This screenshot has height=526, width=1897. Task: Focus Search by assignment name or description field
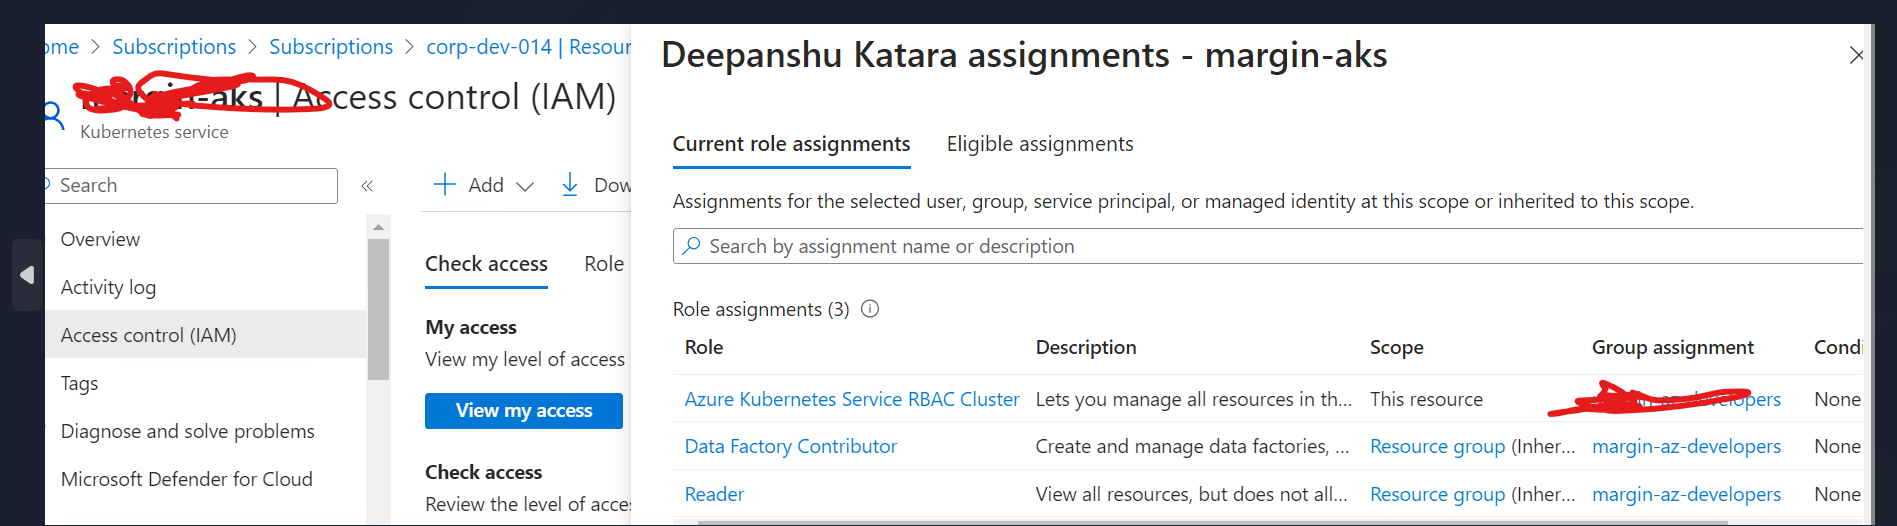1268,246
